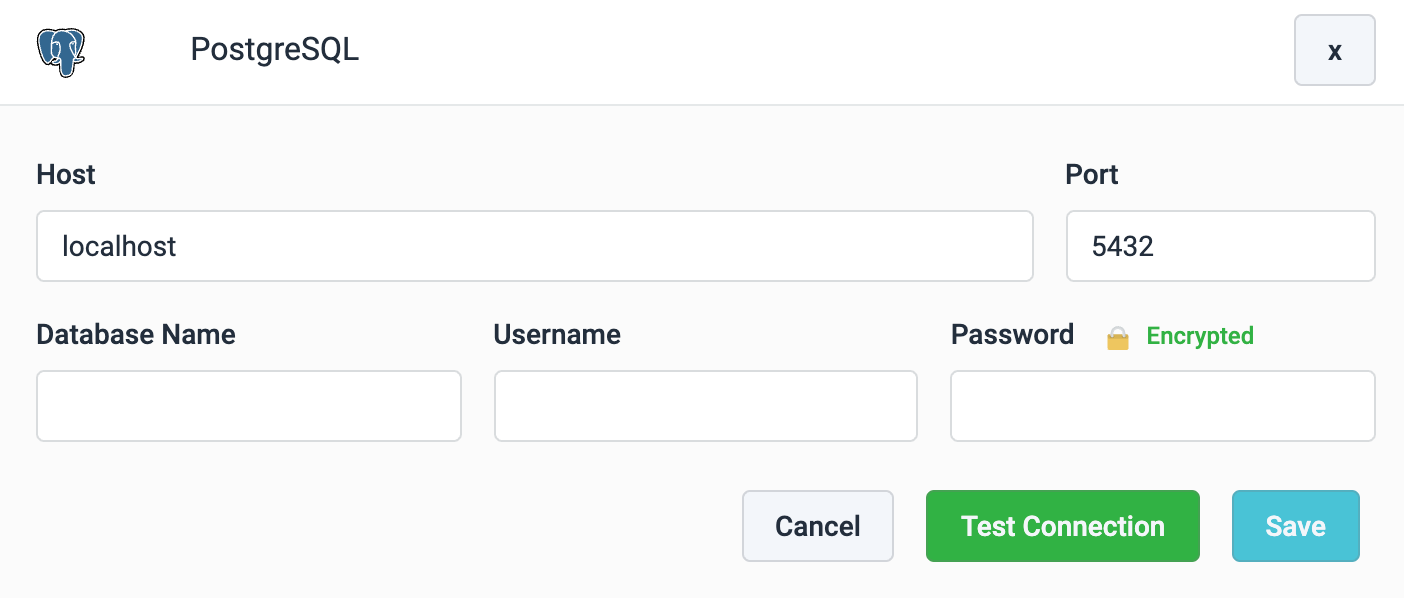Click the PostgreSQL elephant logo
The width and height of the screenshot is (1404, 598).
click(61, 51)
